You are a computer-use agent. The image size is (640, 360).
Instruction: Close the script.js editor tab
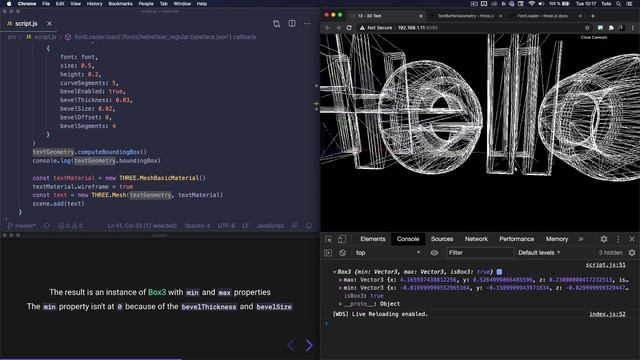point(49,24)
